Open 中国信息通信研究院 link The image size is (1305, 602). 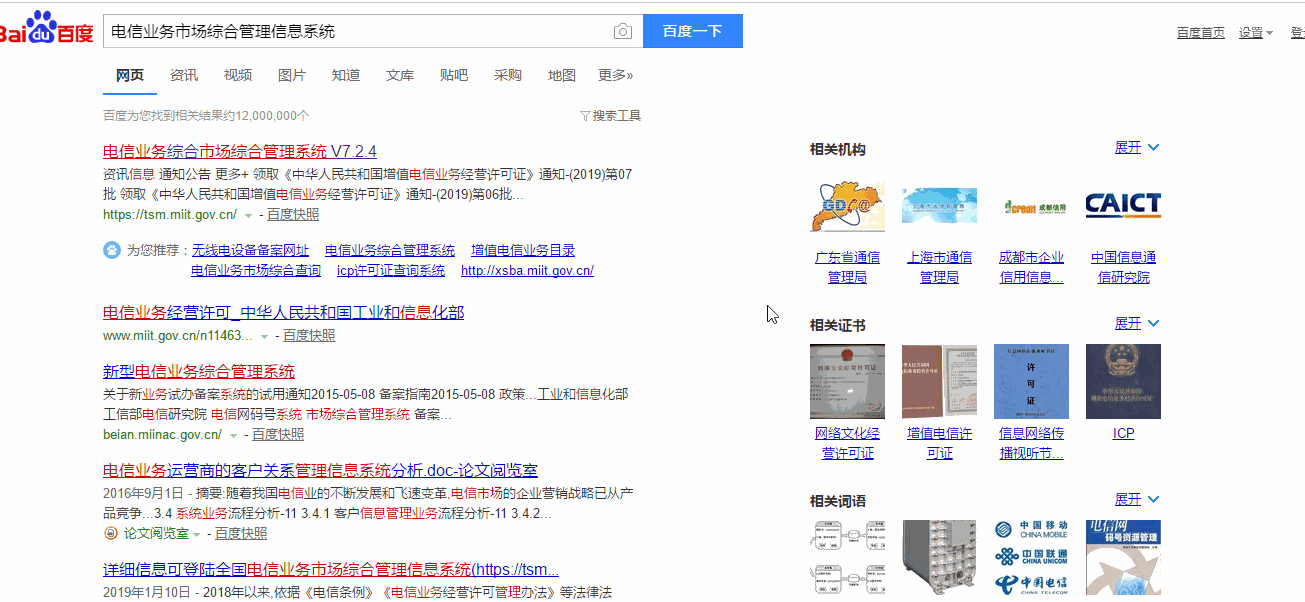click(1123, 268)
